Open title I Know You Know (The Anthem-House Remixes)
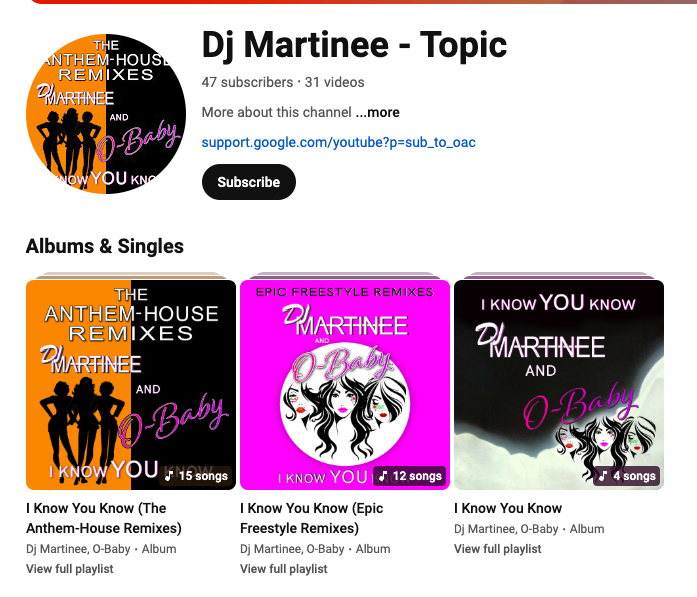Image resolution: width=697 pixels, height=597 pixels. (104, 518)
